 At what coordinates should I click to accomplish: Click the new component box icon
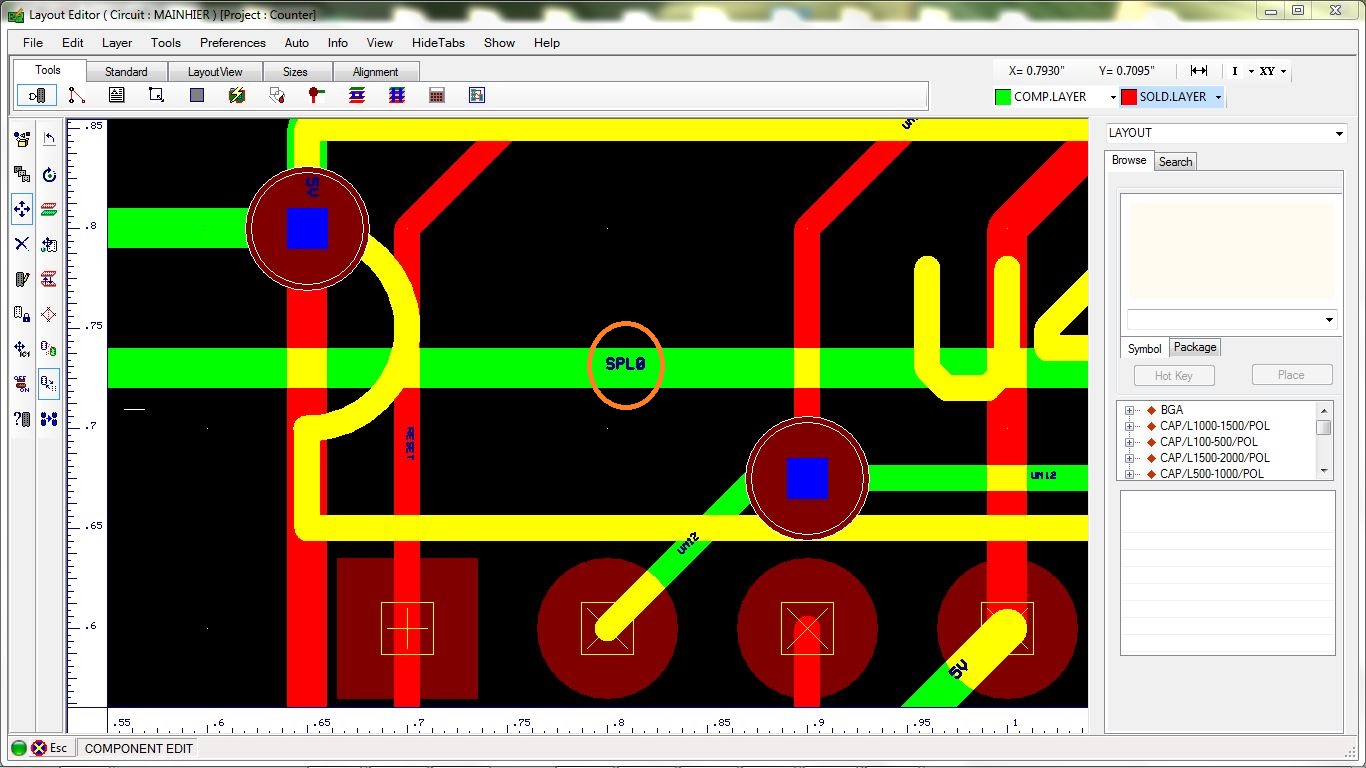(x=22, y=139)
